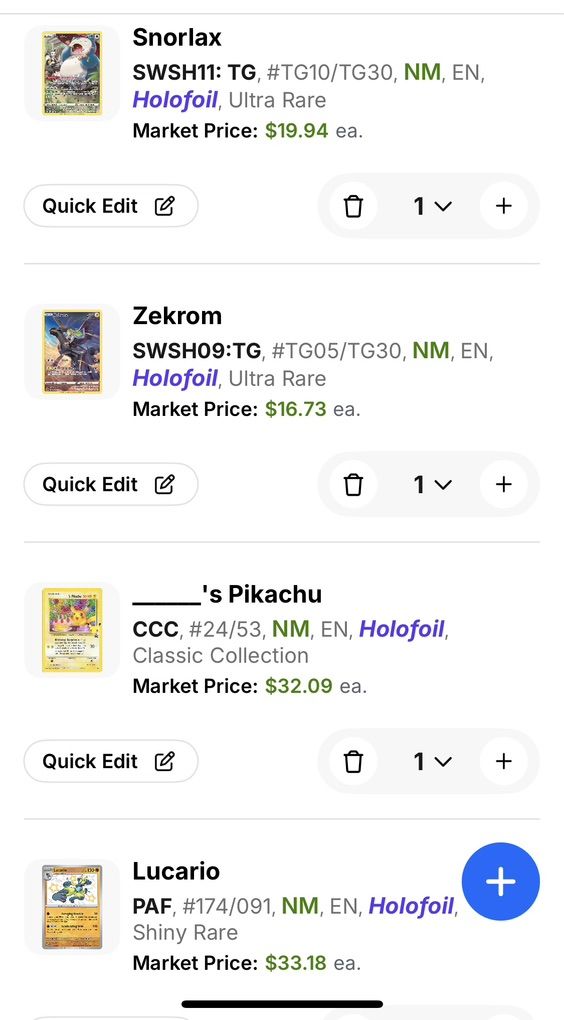The width and height of the screenshot is (564, 1020).
Task: Open the Snorlax card title
Action: [177, 37]
